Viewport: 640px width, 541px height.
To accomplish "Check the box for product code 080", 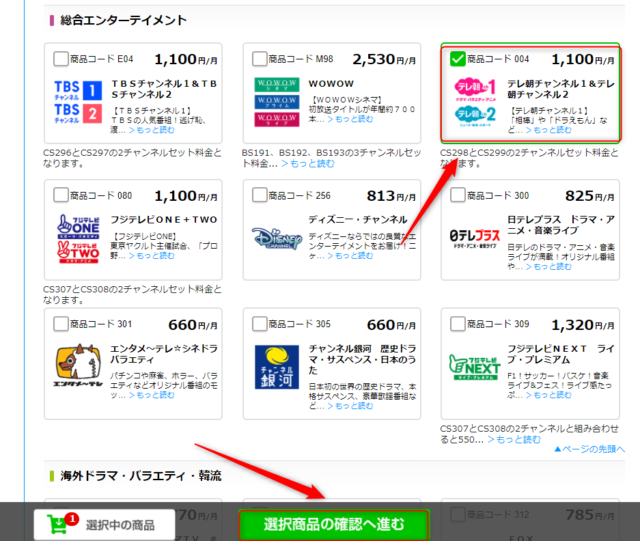I will pyautogui.click(x=61, y=195).
